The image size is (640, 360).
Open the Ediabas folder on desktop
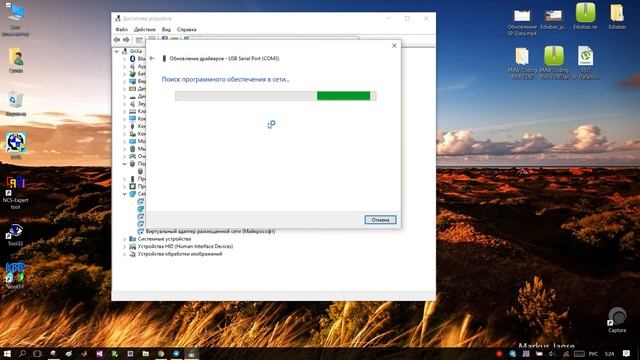[617, 17]
